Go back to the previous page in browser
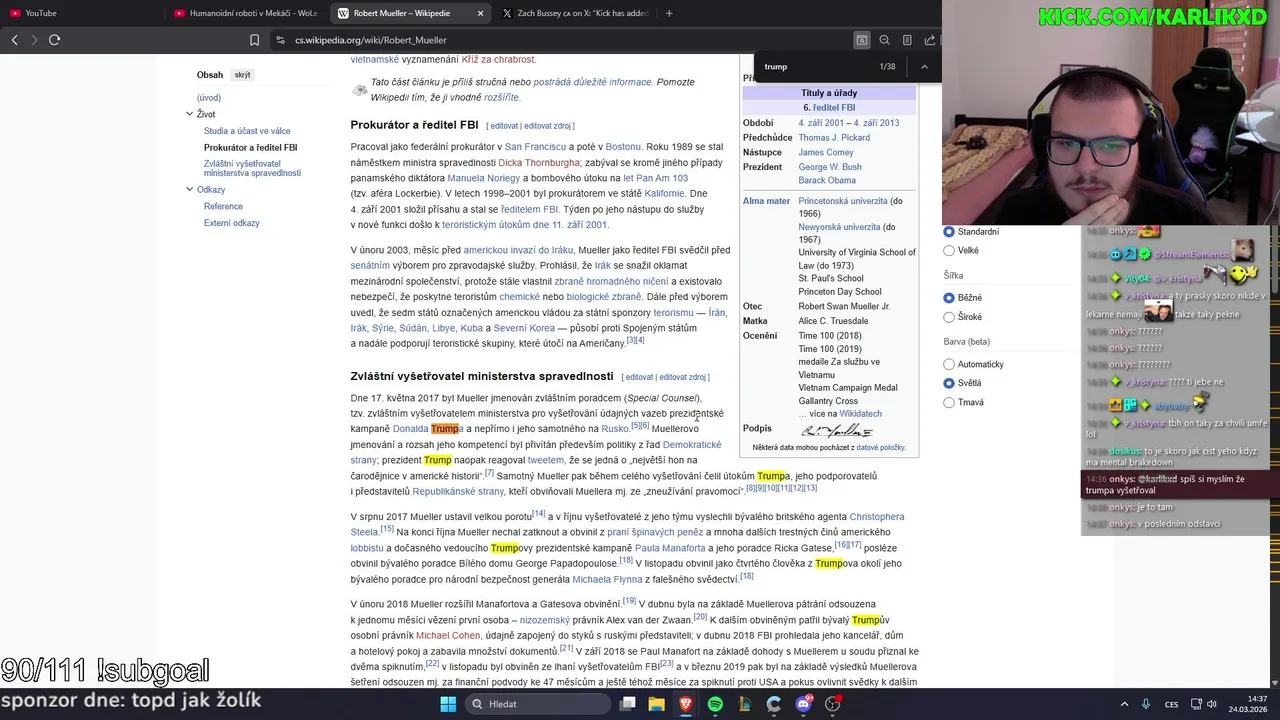 click(14, 40)
